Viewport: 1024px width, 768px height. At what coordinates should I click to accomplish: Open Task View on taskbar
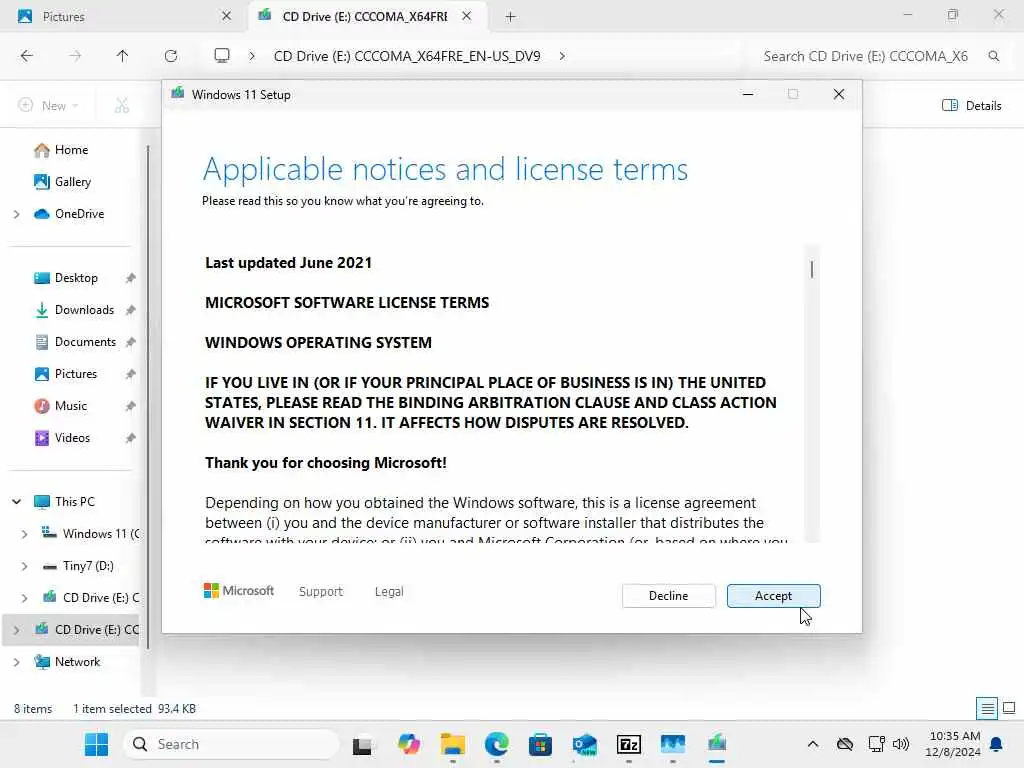point(364,744)
